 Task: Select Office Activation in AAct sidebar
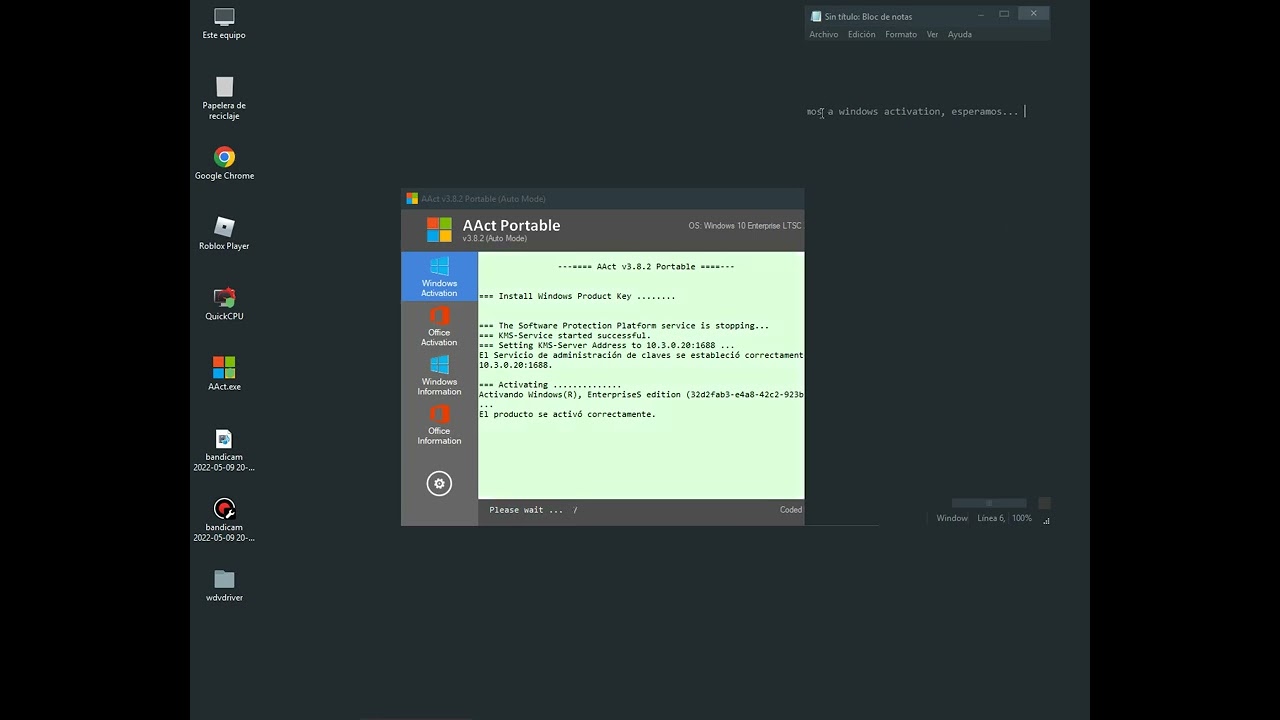[439, 326]
